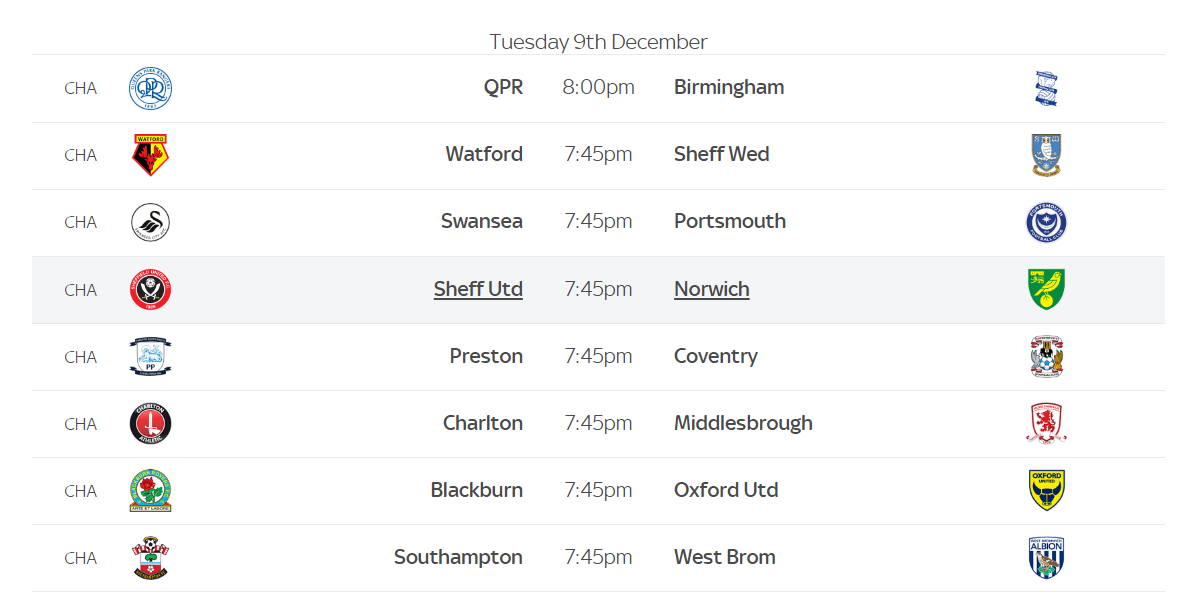Select the Coventry team name

(715, 356)
